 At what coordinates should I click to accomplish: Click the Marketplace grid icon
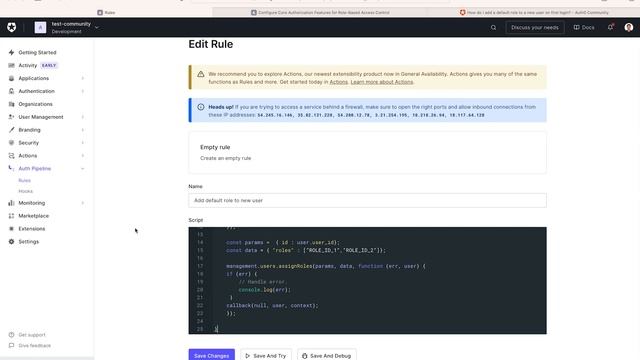click(11, 216)
